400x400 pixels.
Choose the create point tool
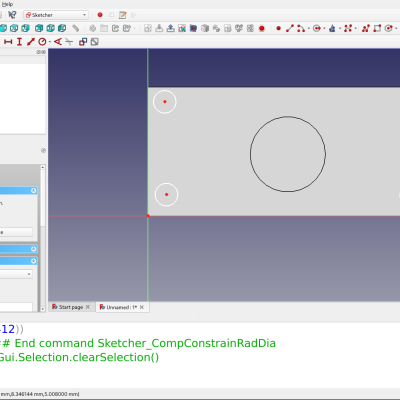coord(278,28)
